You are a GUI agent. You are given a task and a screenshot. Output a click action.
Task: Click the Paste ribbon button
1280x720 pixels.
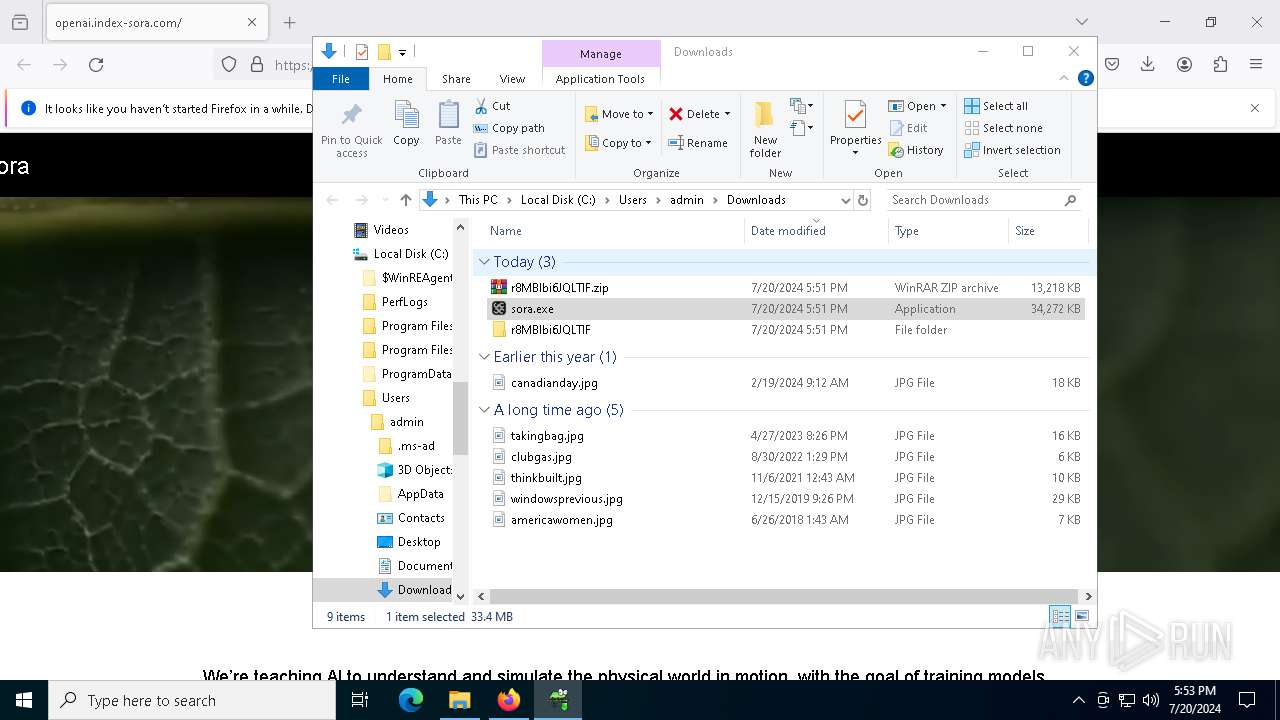448,124
